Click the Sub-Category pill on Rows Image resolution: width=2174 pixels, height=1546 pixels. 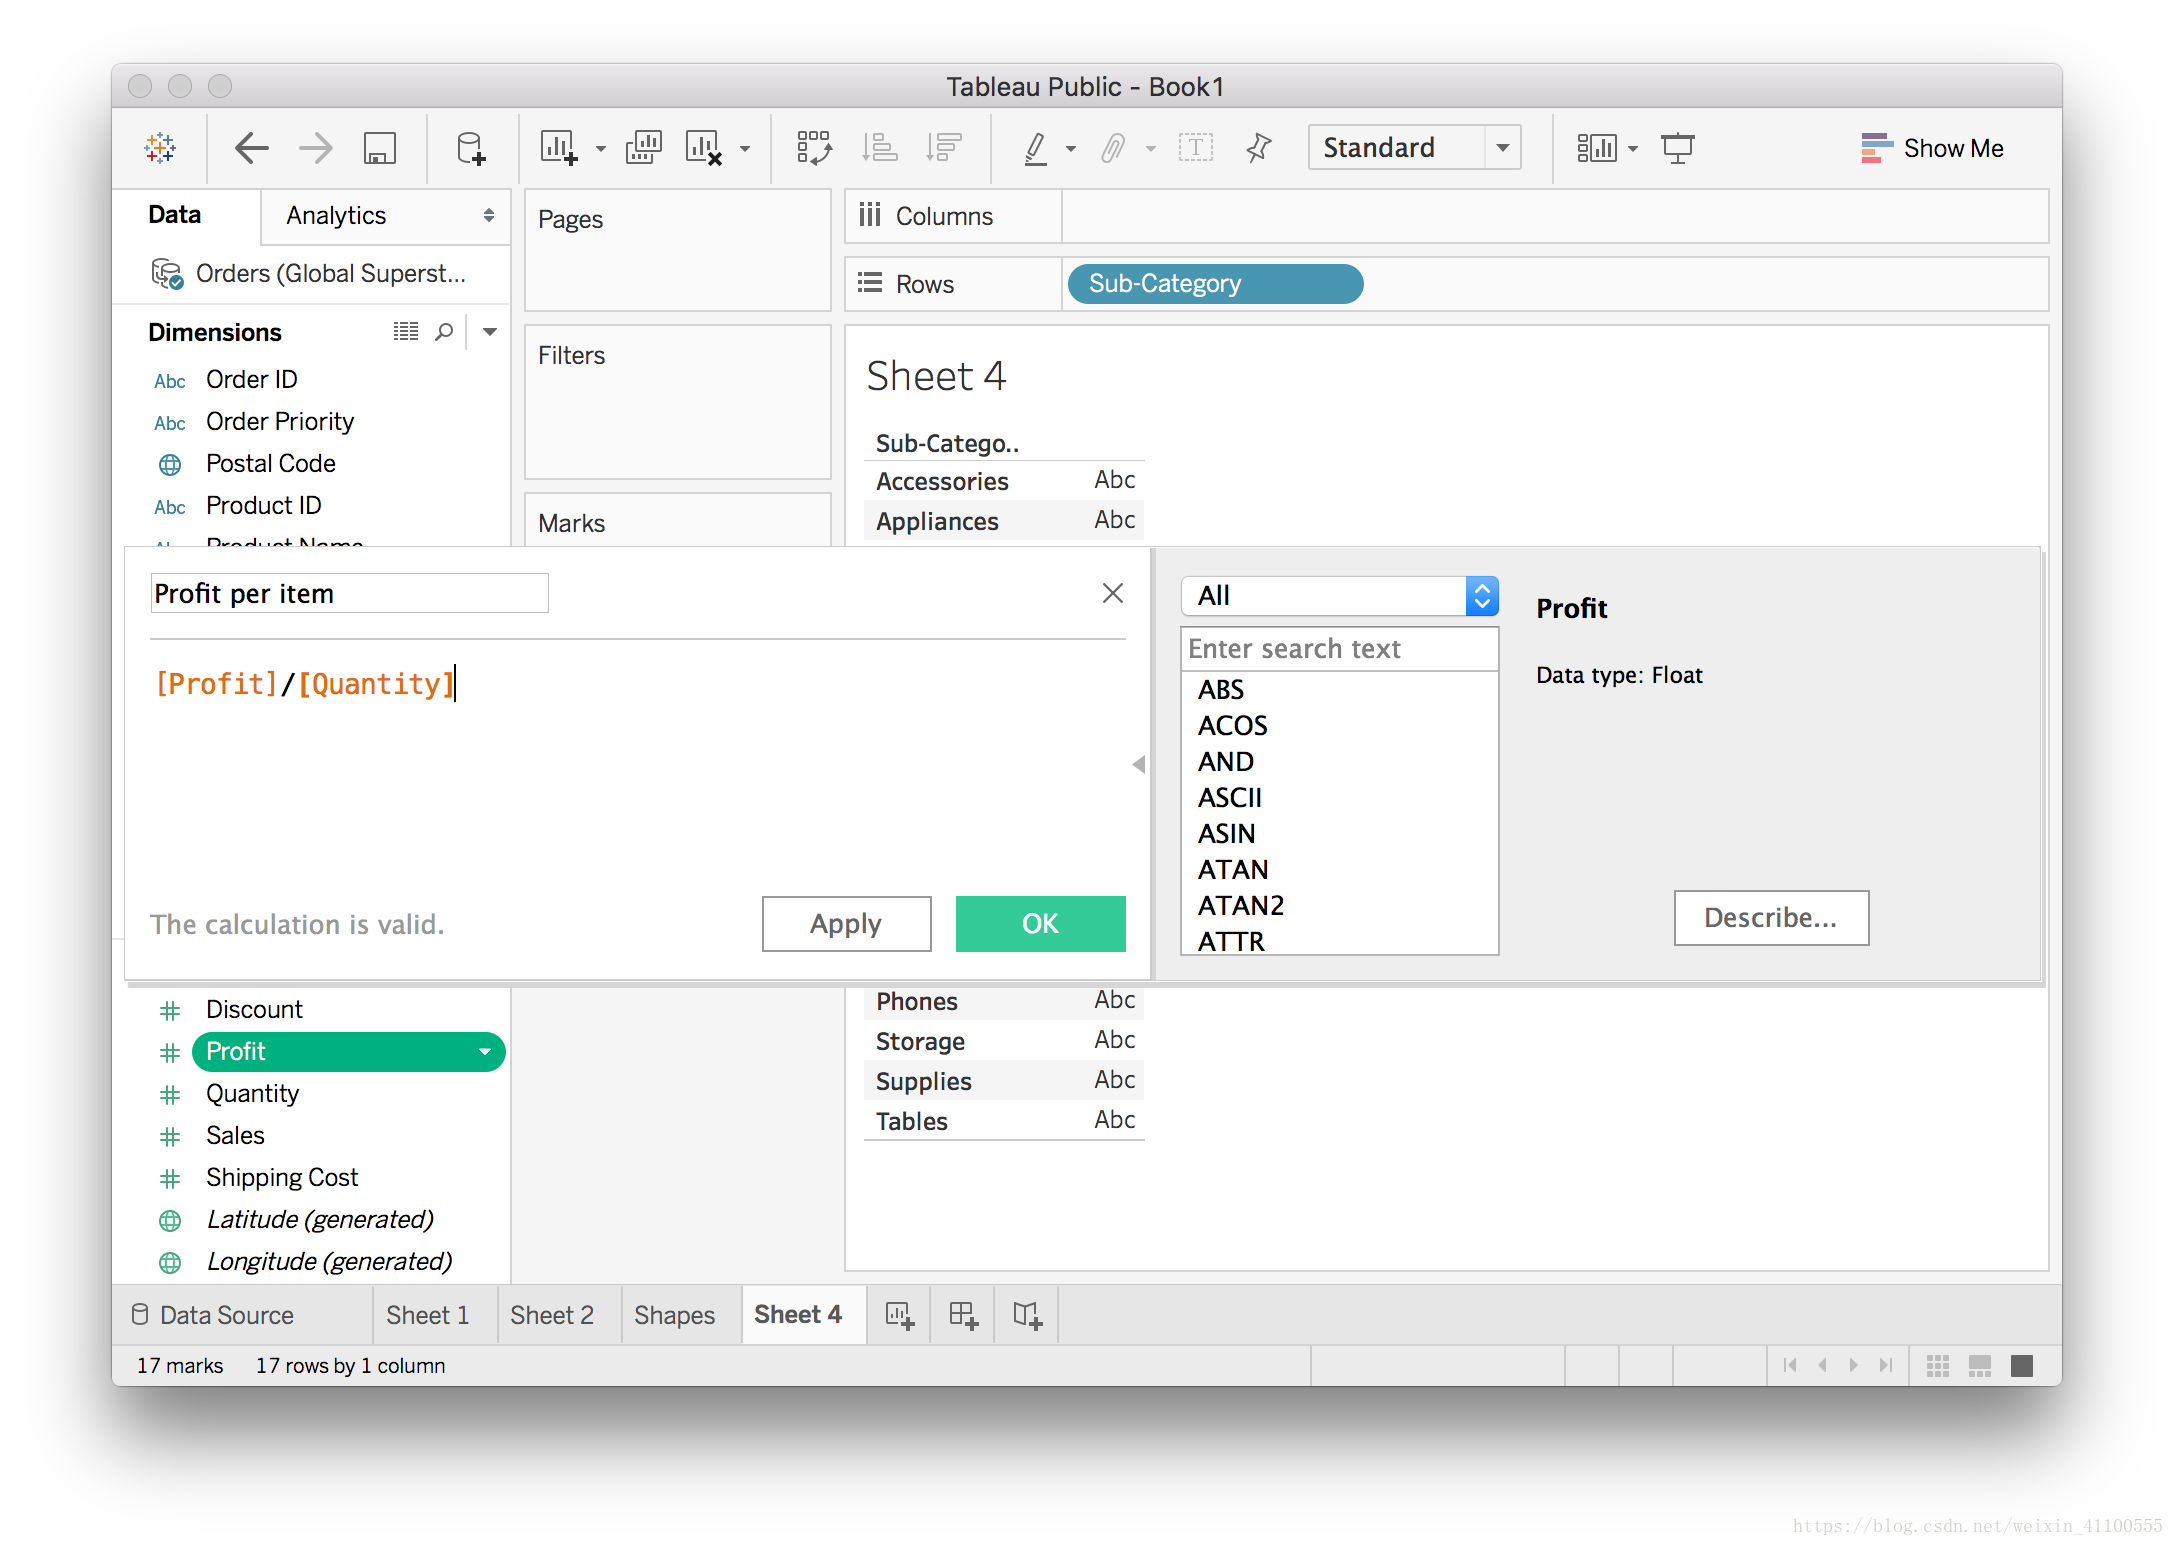[x=1215, y=284]
